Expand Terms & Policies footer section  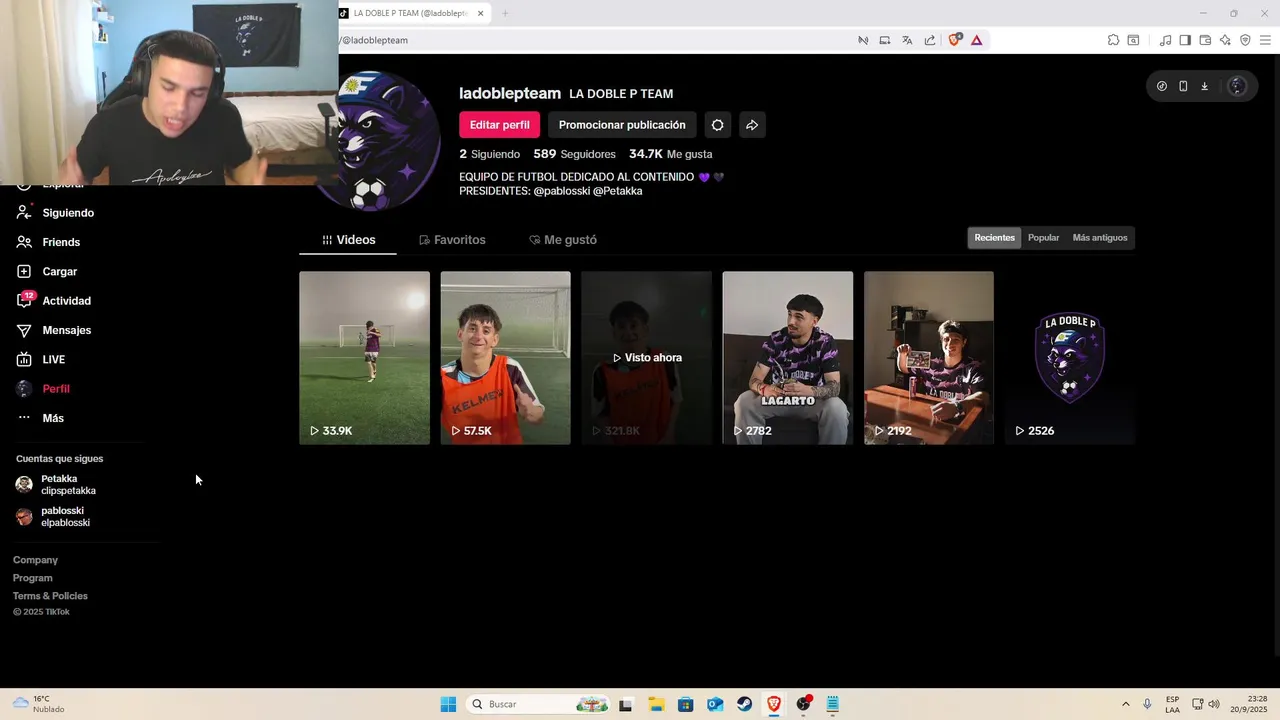click(x=51, y=596)
